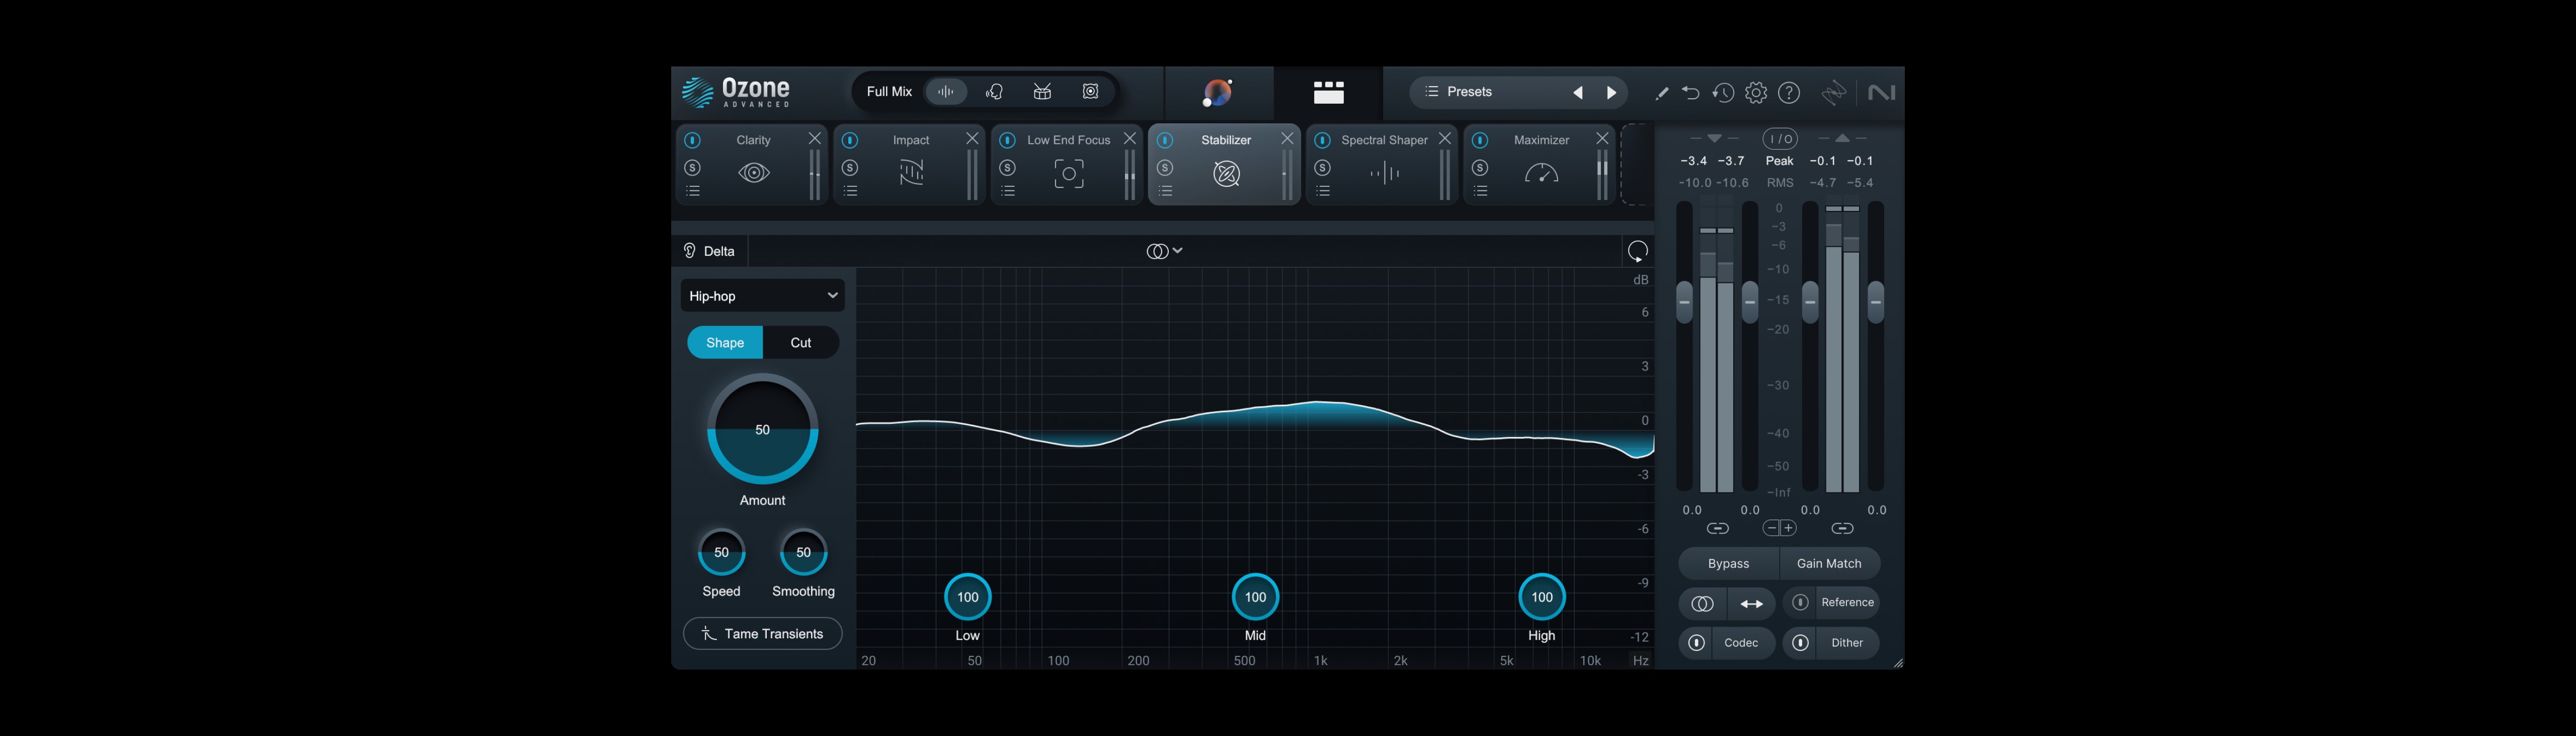The height and width of the screenshot is (736, 2576).
Task: Click the Speed knob
Action: pos(721,552)
